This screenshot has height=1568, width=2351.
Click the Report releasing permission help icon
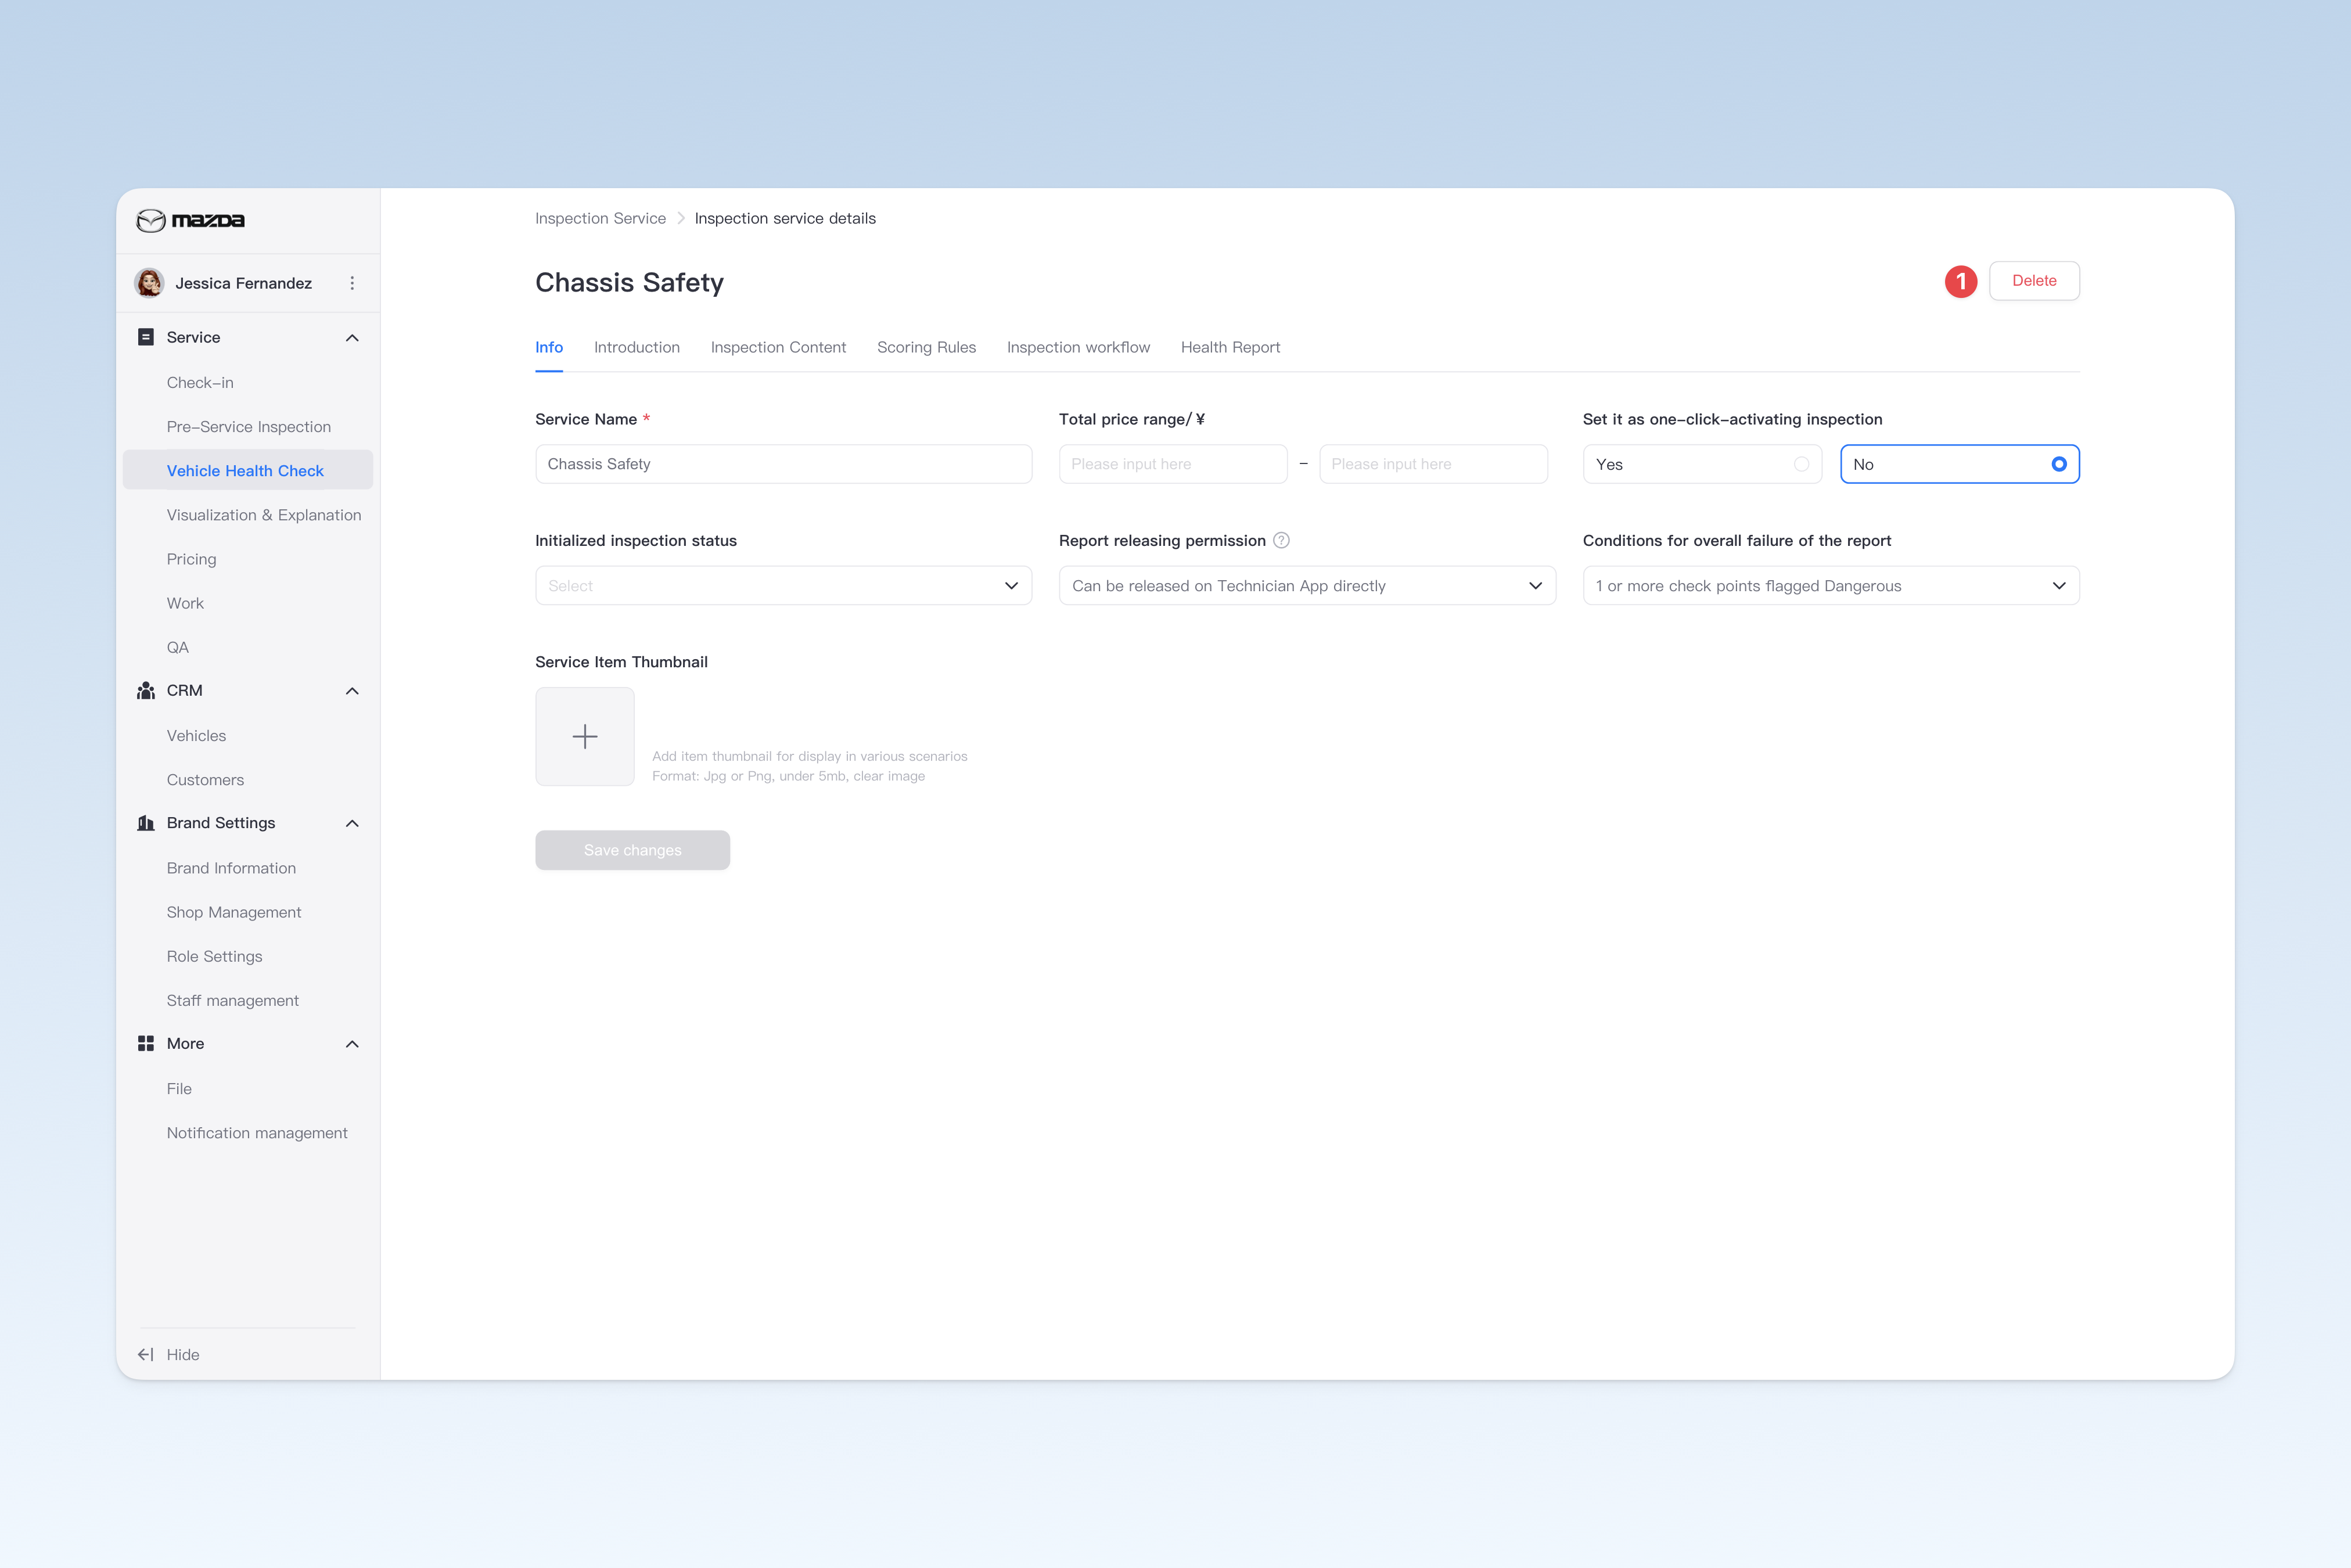1281,540
